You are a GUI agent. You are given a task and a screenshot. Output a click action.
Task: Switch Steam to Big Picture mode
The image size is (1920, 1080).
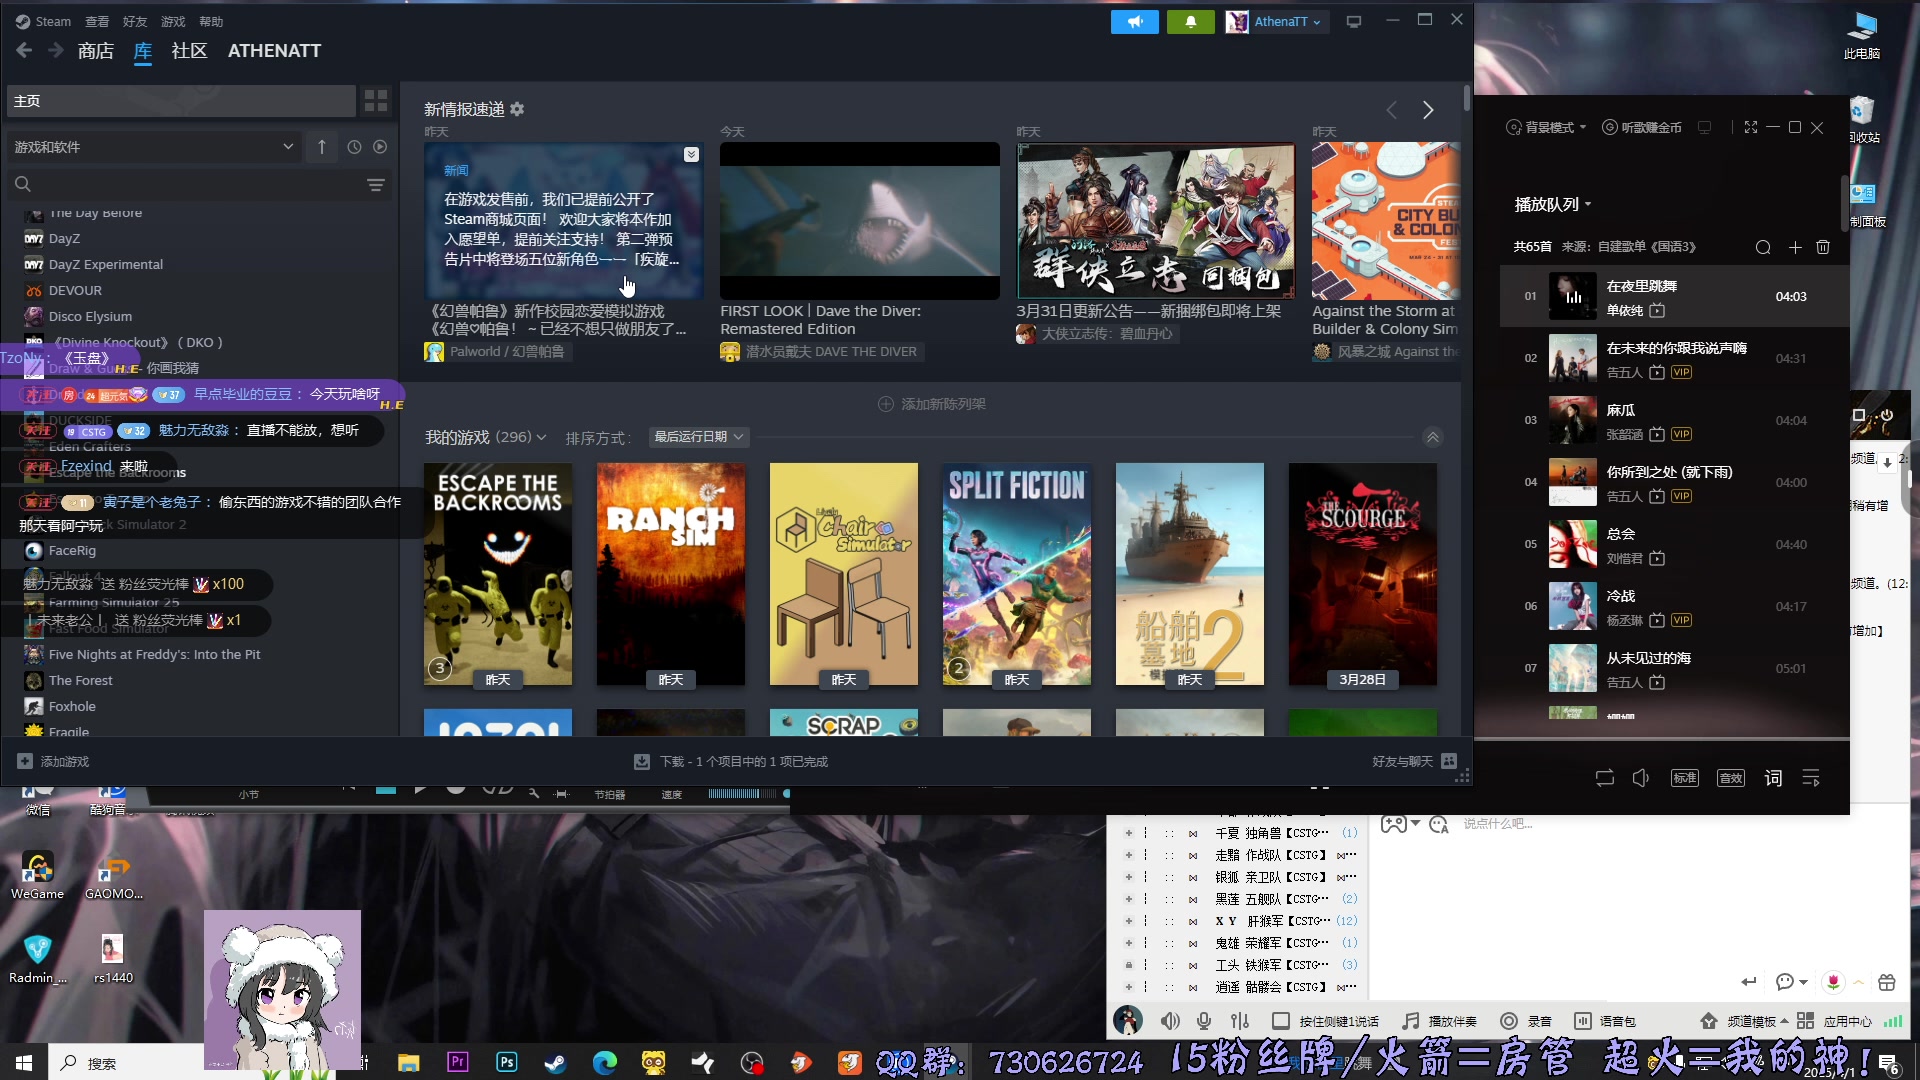tap(1354, 21)
